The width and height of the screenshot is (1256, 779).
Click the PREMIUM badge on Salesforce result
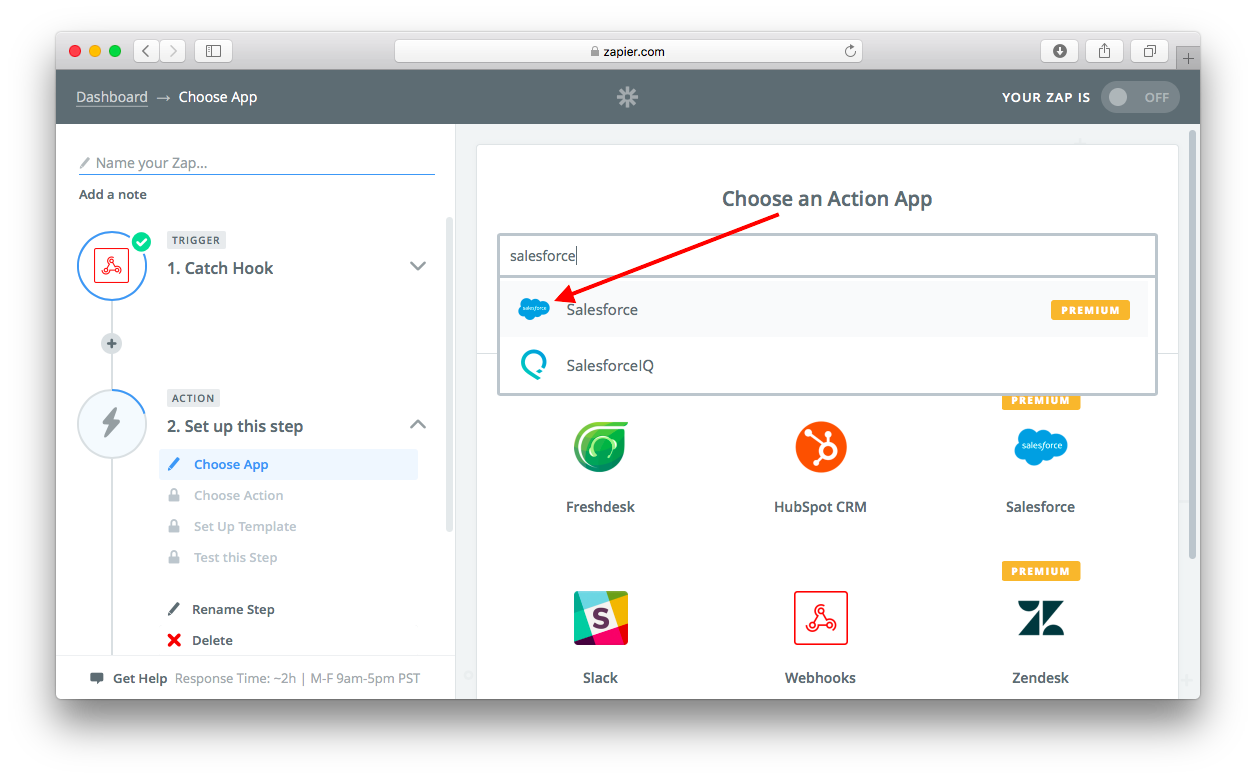point(1090,310)
